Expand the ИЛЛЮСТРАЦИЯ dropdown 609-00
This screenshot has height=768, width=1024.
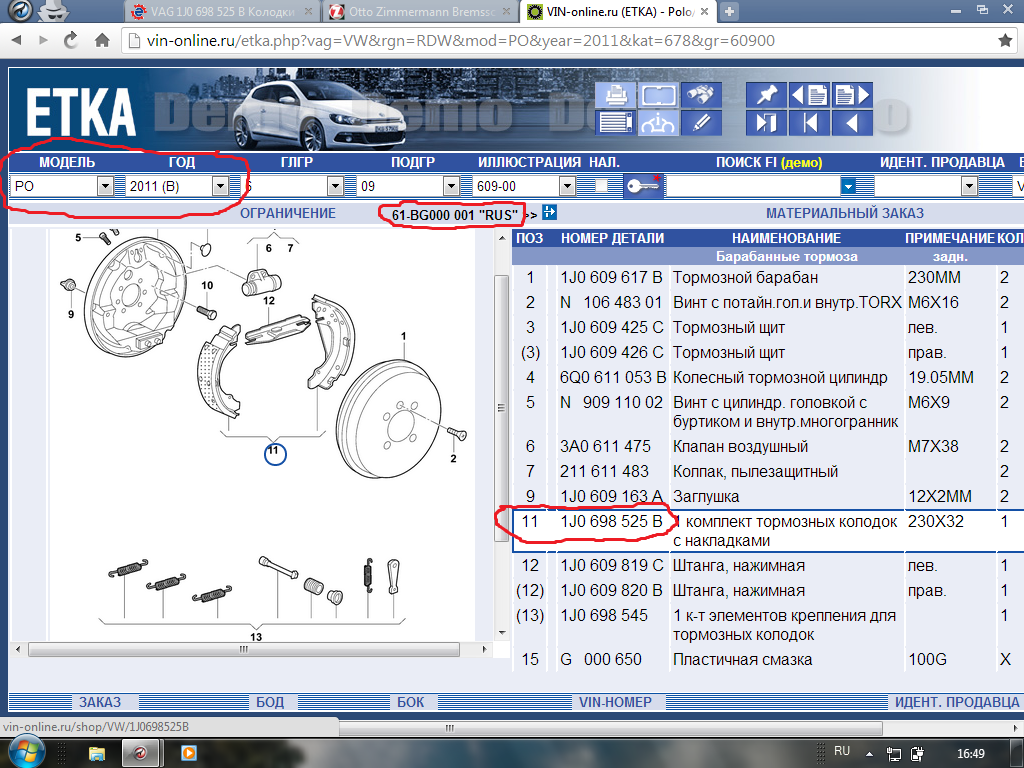pos(567,186)
